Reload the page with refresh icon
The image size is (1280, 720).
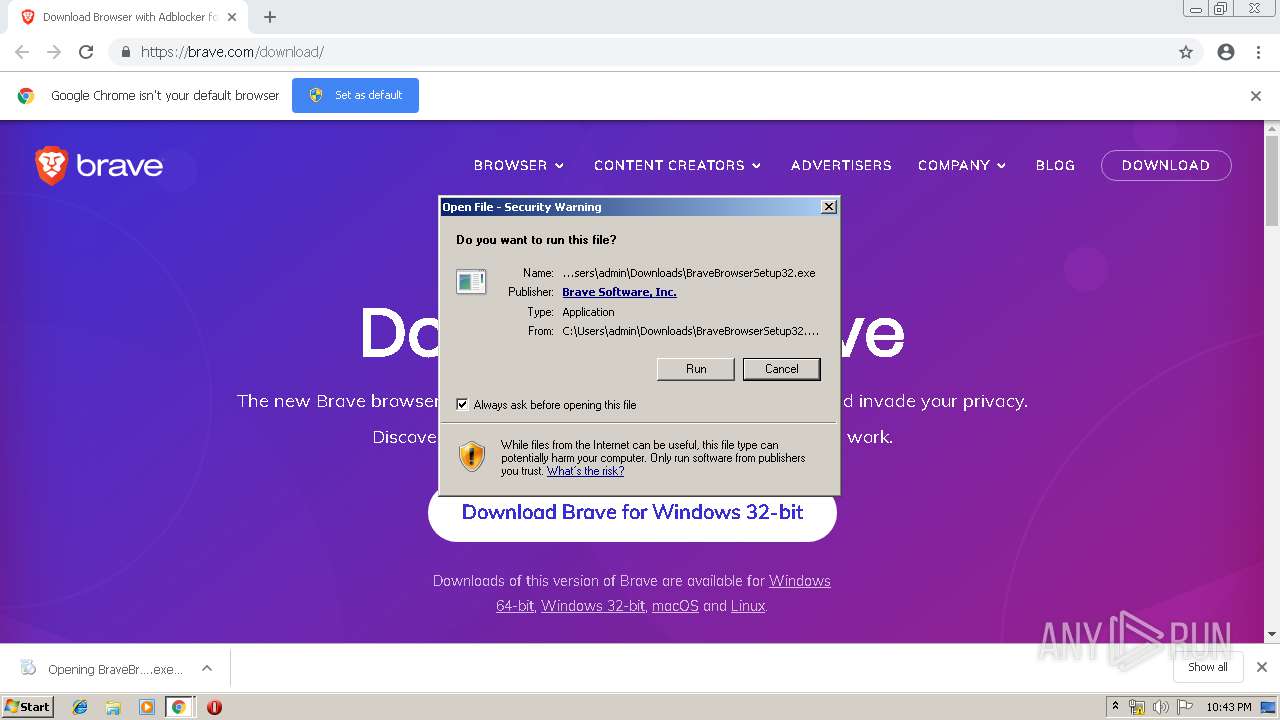(x=86, y=52)
